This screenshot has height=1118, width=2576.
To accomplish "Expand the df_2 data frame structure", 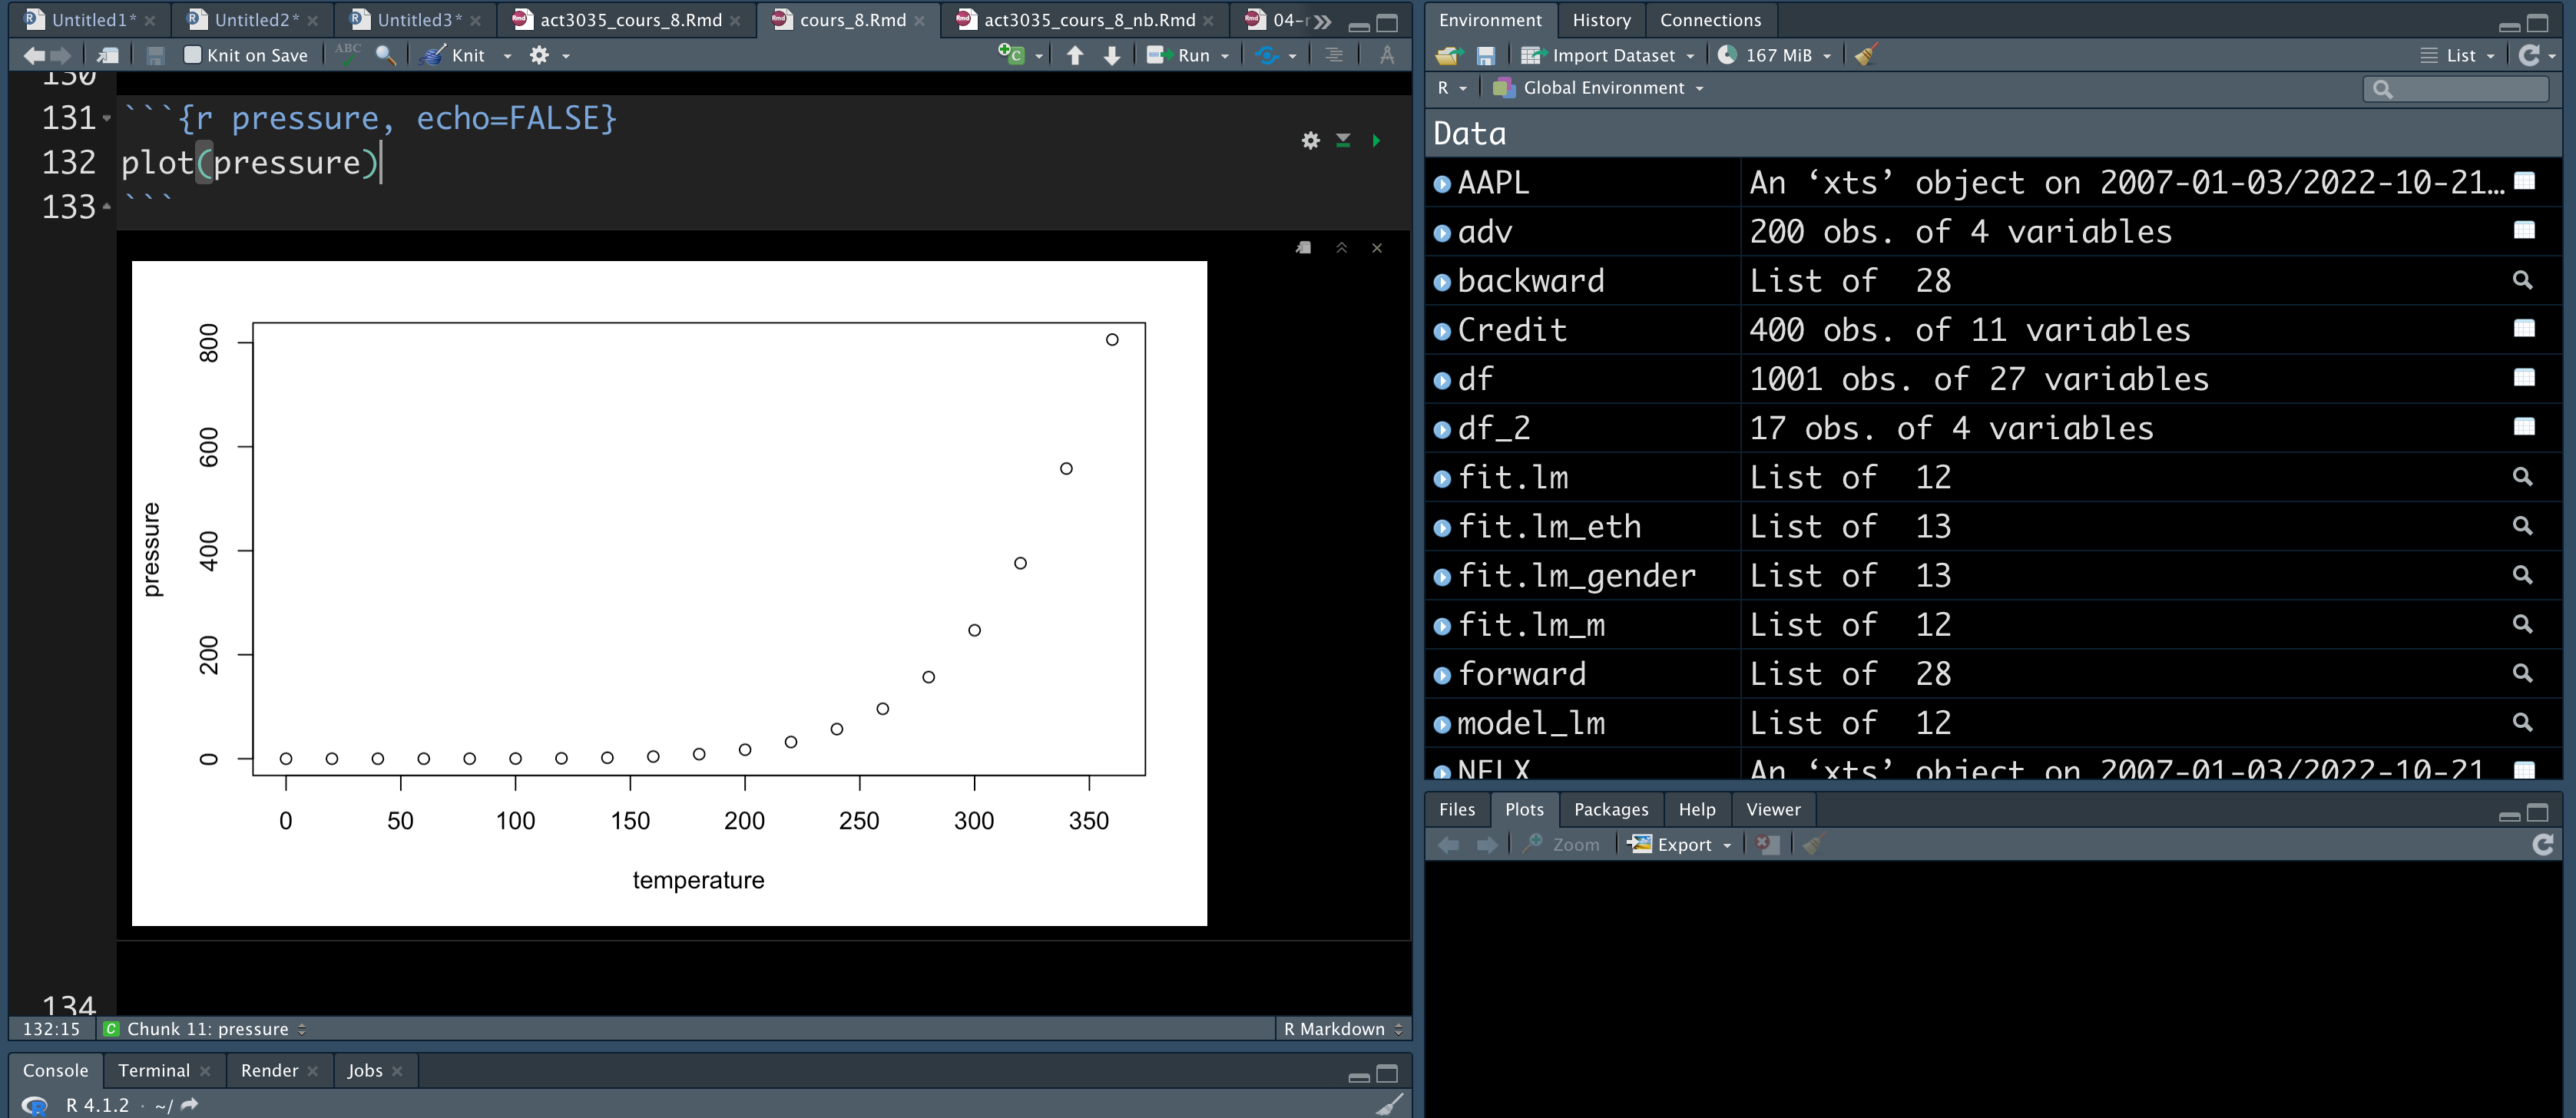I will (1442, 429).
